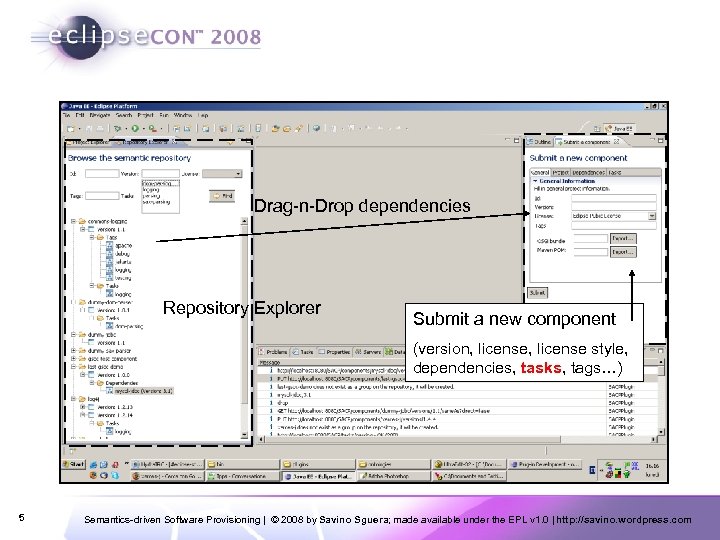Open the License dropdown in Repository Explorer
720x540 pixels.
point(222,174)
